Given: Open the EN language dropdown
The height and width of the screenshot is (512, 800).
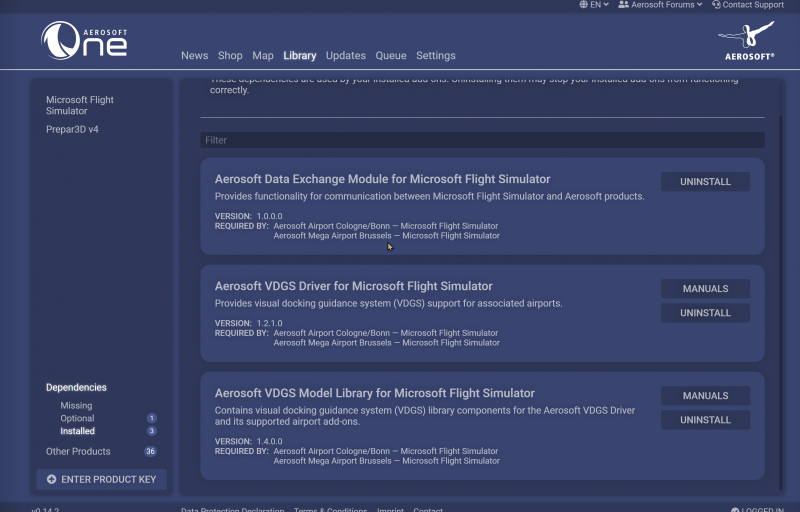Looking at the screenshot, I should [x=594, y=5].
